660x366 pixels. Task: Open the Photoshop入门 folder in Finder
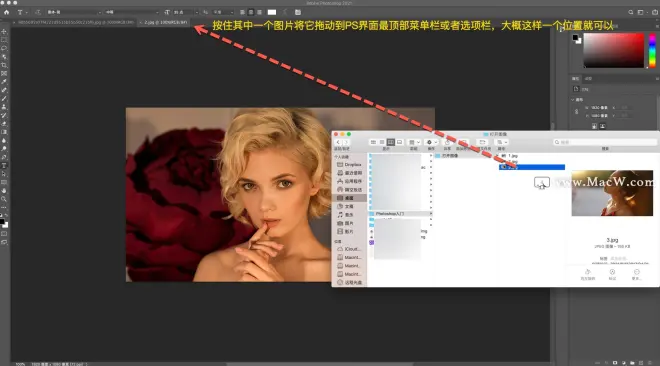point(400,214)
